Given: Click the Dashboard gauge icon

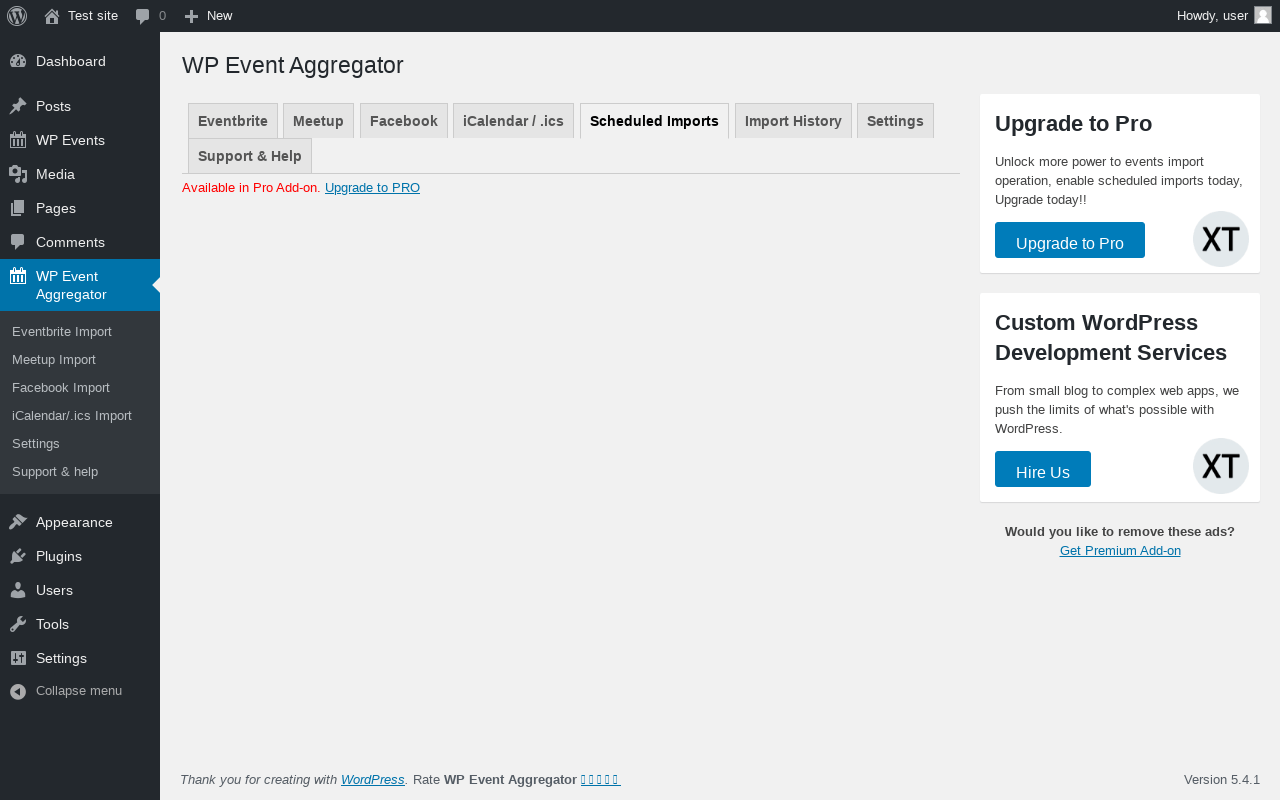Looking at the screenshot, I should (18, 61).
